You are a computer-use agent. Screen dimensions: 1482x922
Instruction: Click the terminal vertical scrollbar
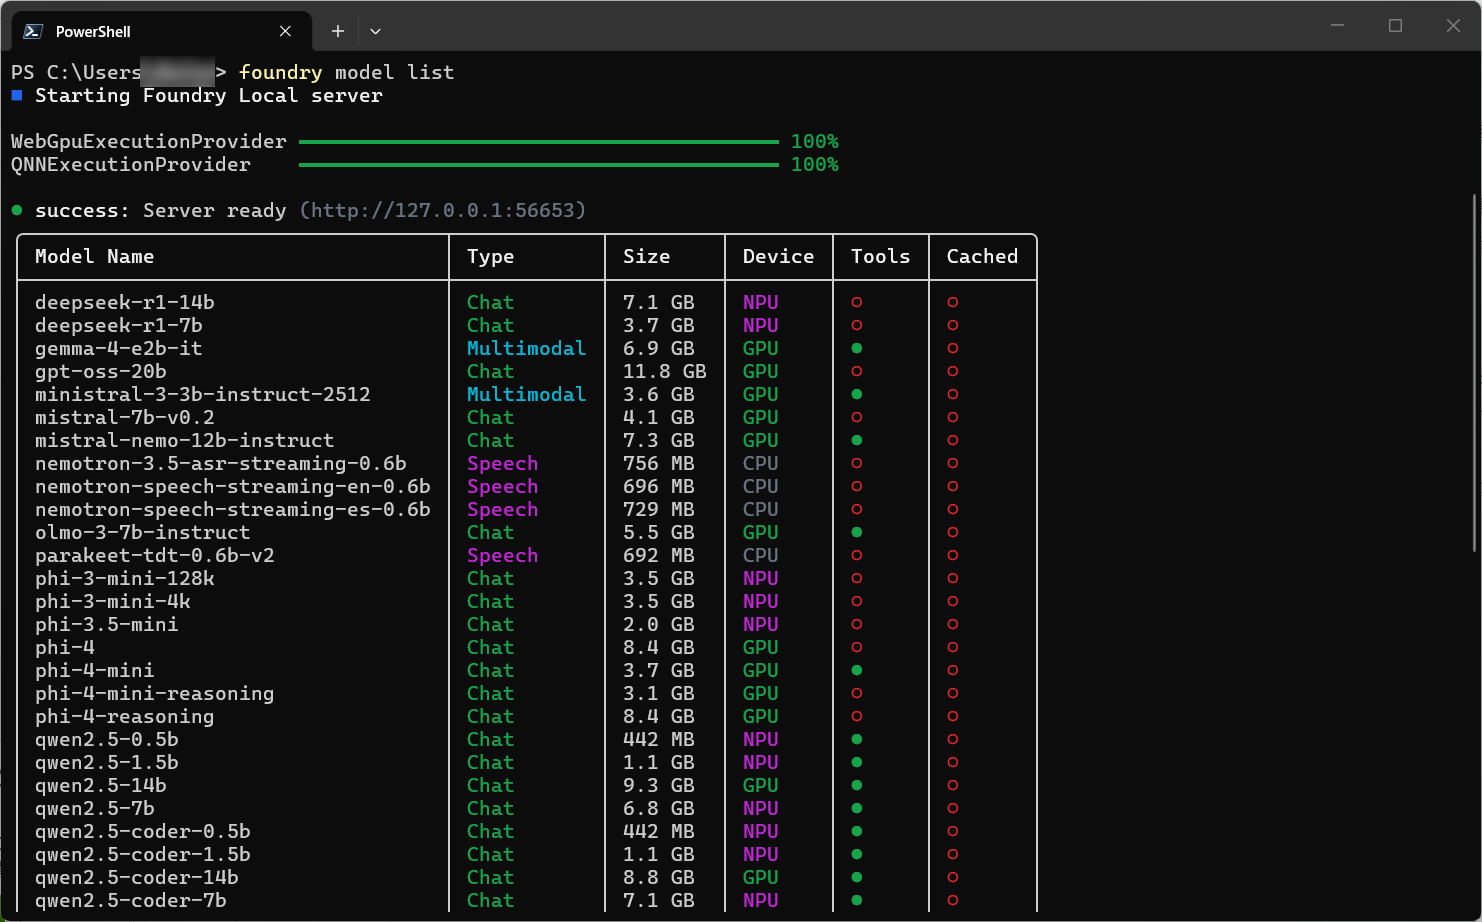(1476, 372)
